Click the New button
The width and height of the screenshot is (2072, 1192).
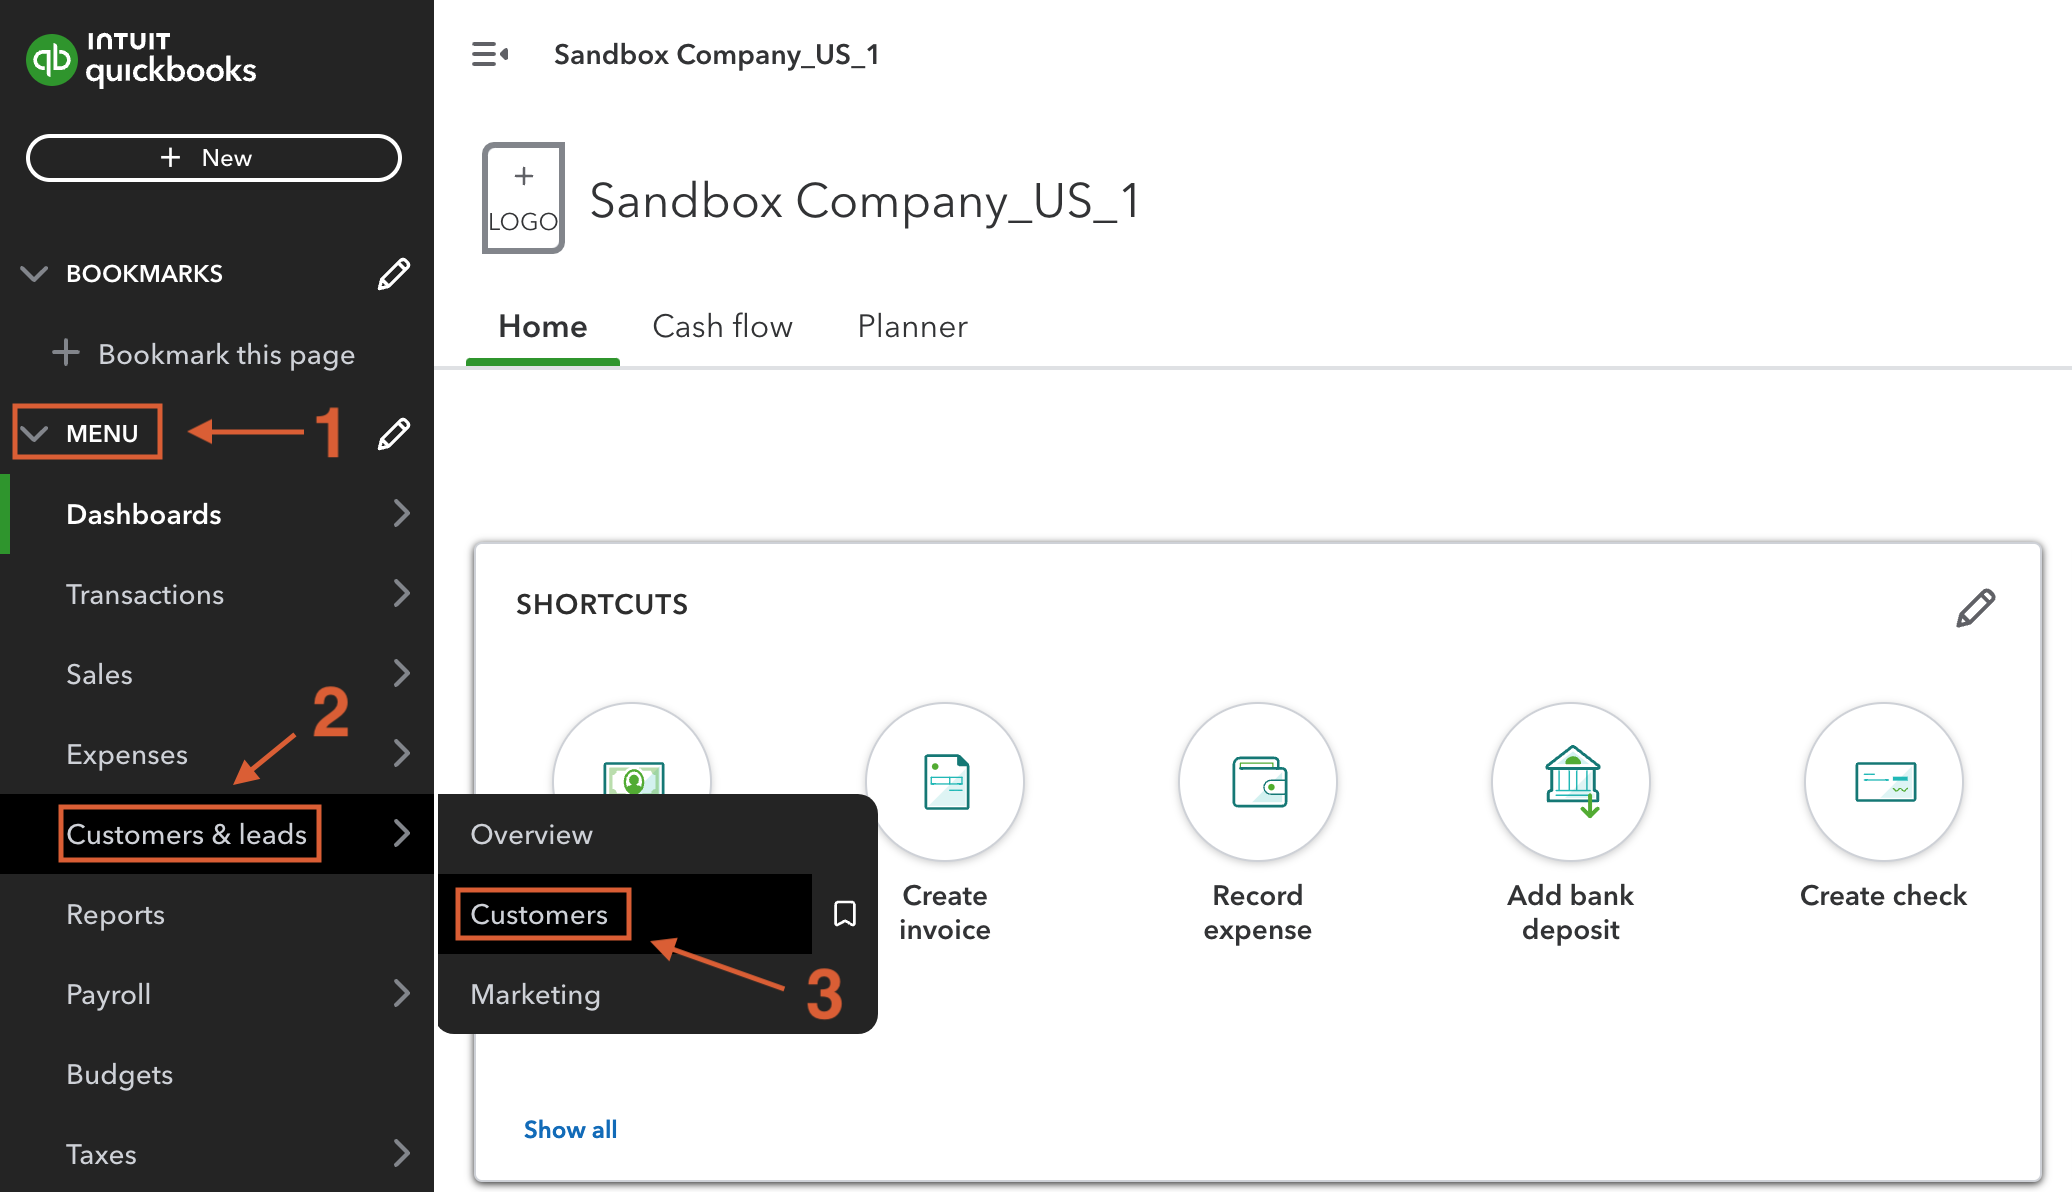click(213, 157)
